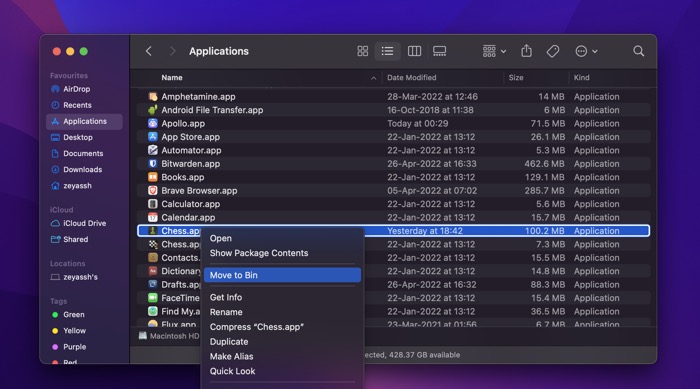The height and width of the screenshot is (389, 700).
Task: Click the Share toolbar icon
Action: click(526, 51)
